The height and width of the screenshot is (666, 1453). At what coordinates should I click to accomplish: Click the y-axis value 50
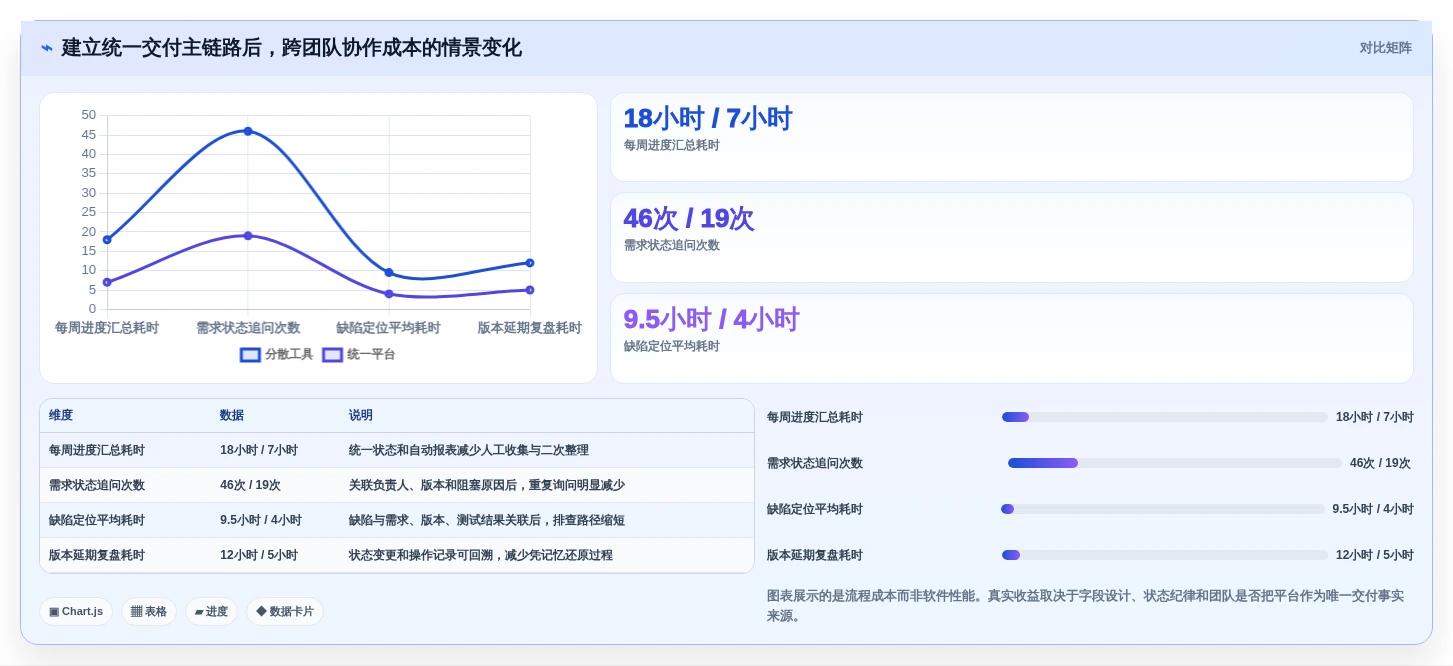tap(89, 115)
